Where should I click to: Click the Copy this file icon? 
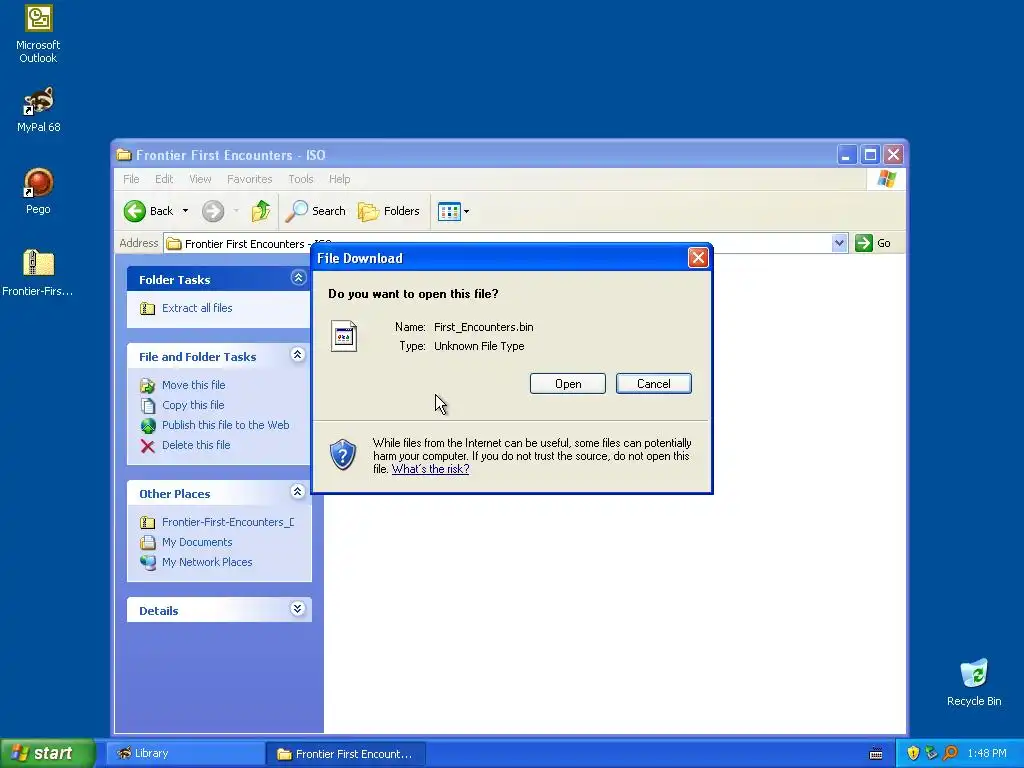[x=148, y=405]
